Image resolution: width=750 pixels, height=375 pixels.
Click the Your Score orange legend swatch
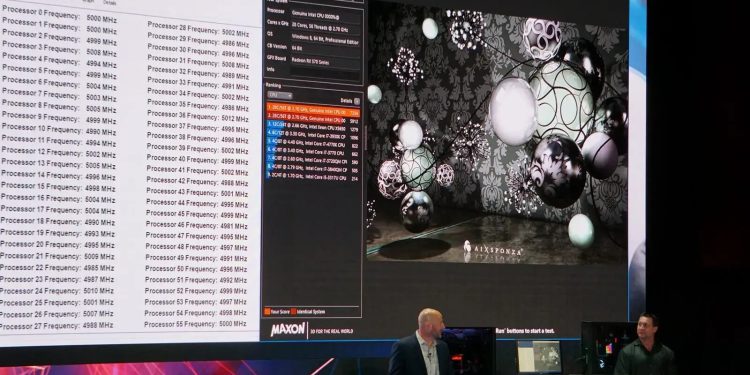267,311
